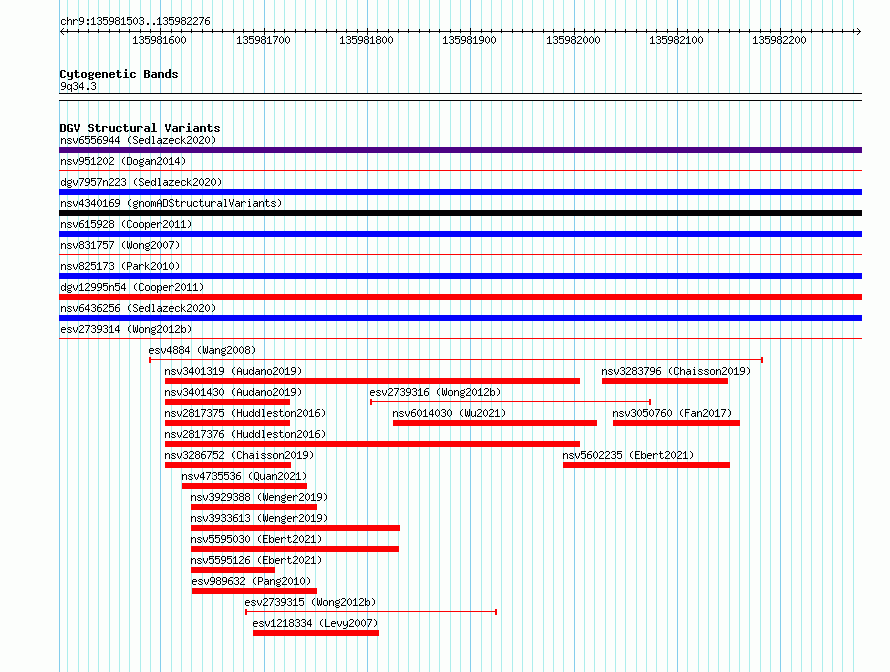Viewport: 890px width, 672px height.
Task: Select the red bar under nsv5602235
Action: coord(646,465)
